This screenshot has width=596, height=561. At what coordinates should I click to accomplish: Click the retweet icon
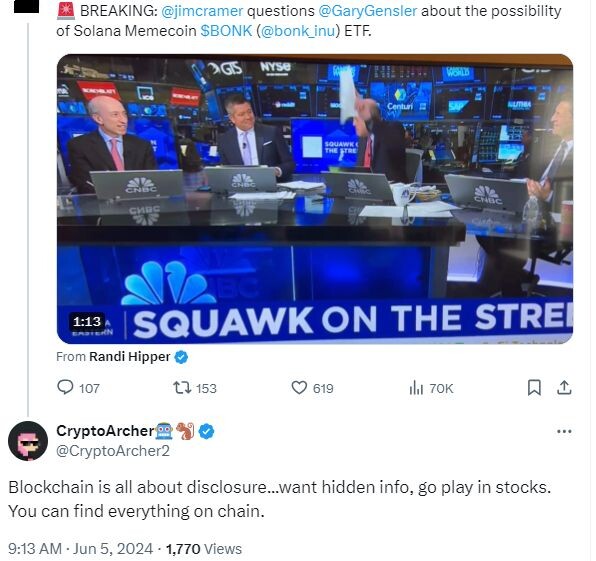pos(182,388)
